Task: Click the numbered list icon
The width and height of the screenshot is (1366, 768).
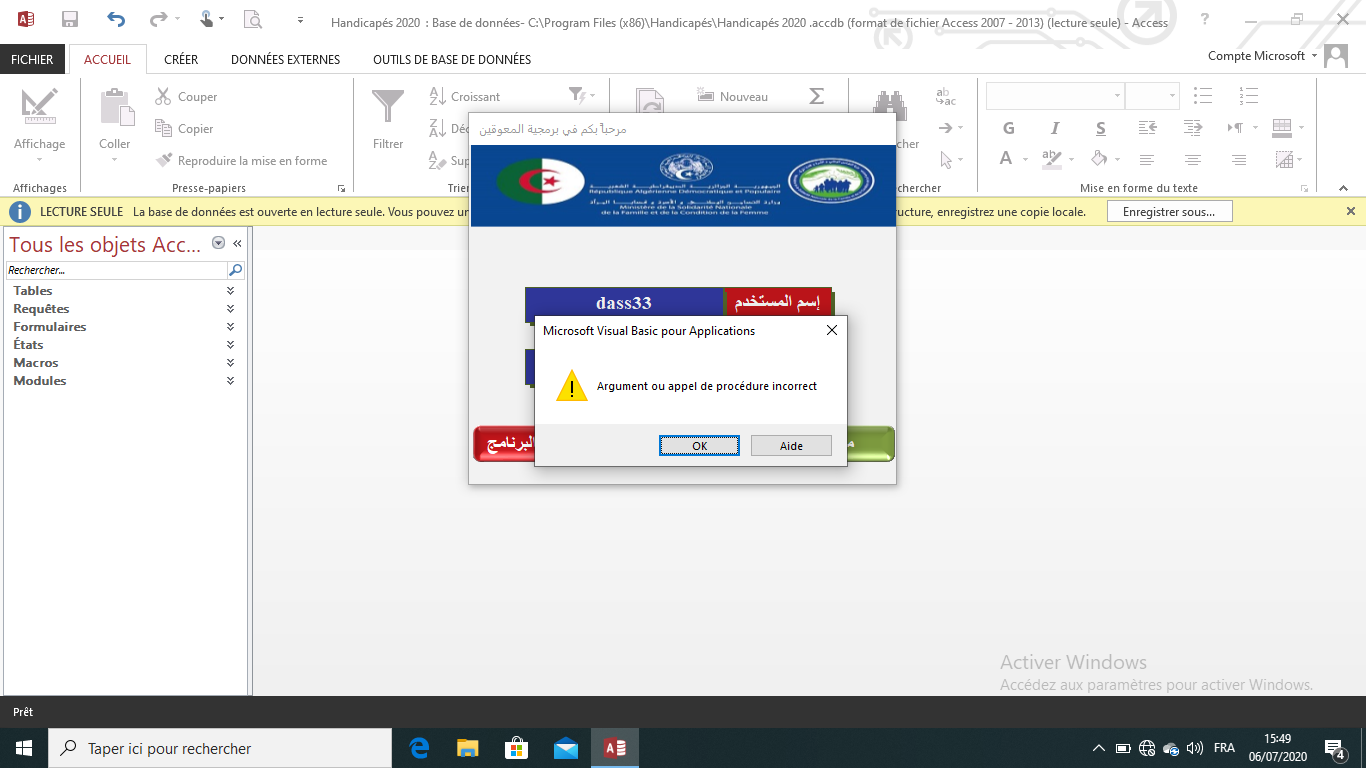Action: 1248,96
